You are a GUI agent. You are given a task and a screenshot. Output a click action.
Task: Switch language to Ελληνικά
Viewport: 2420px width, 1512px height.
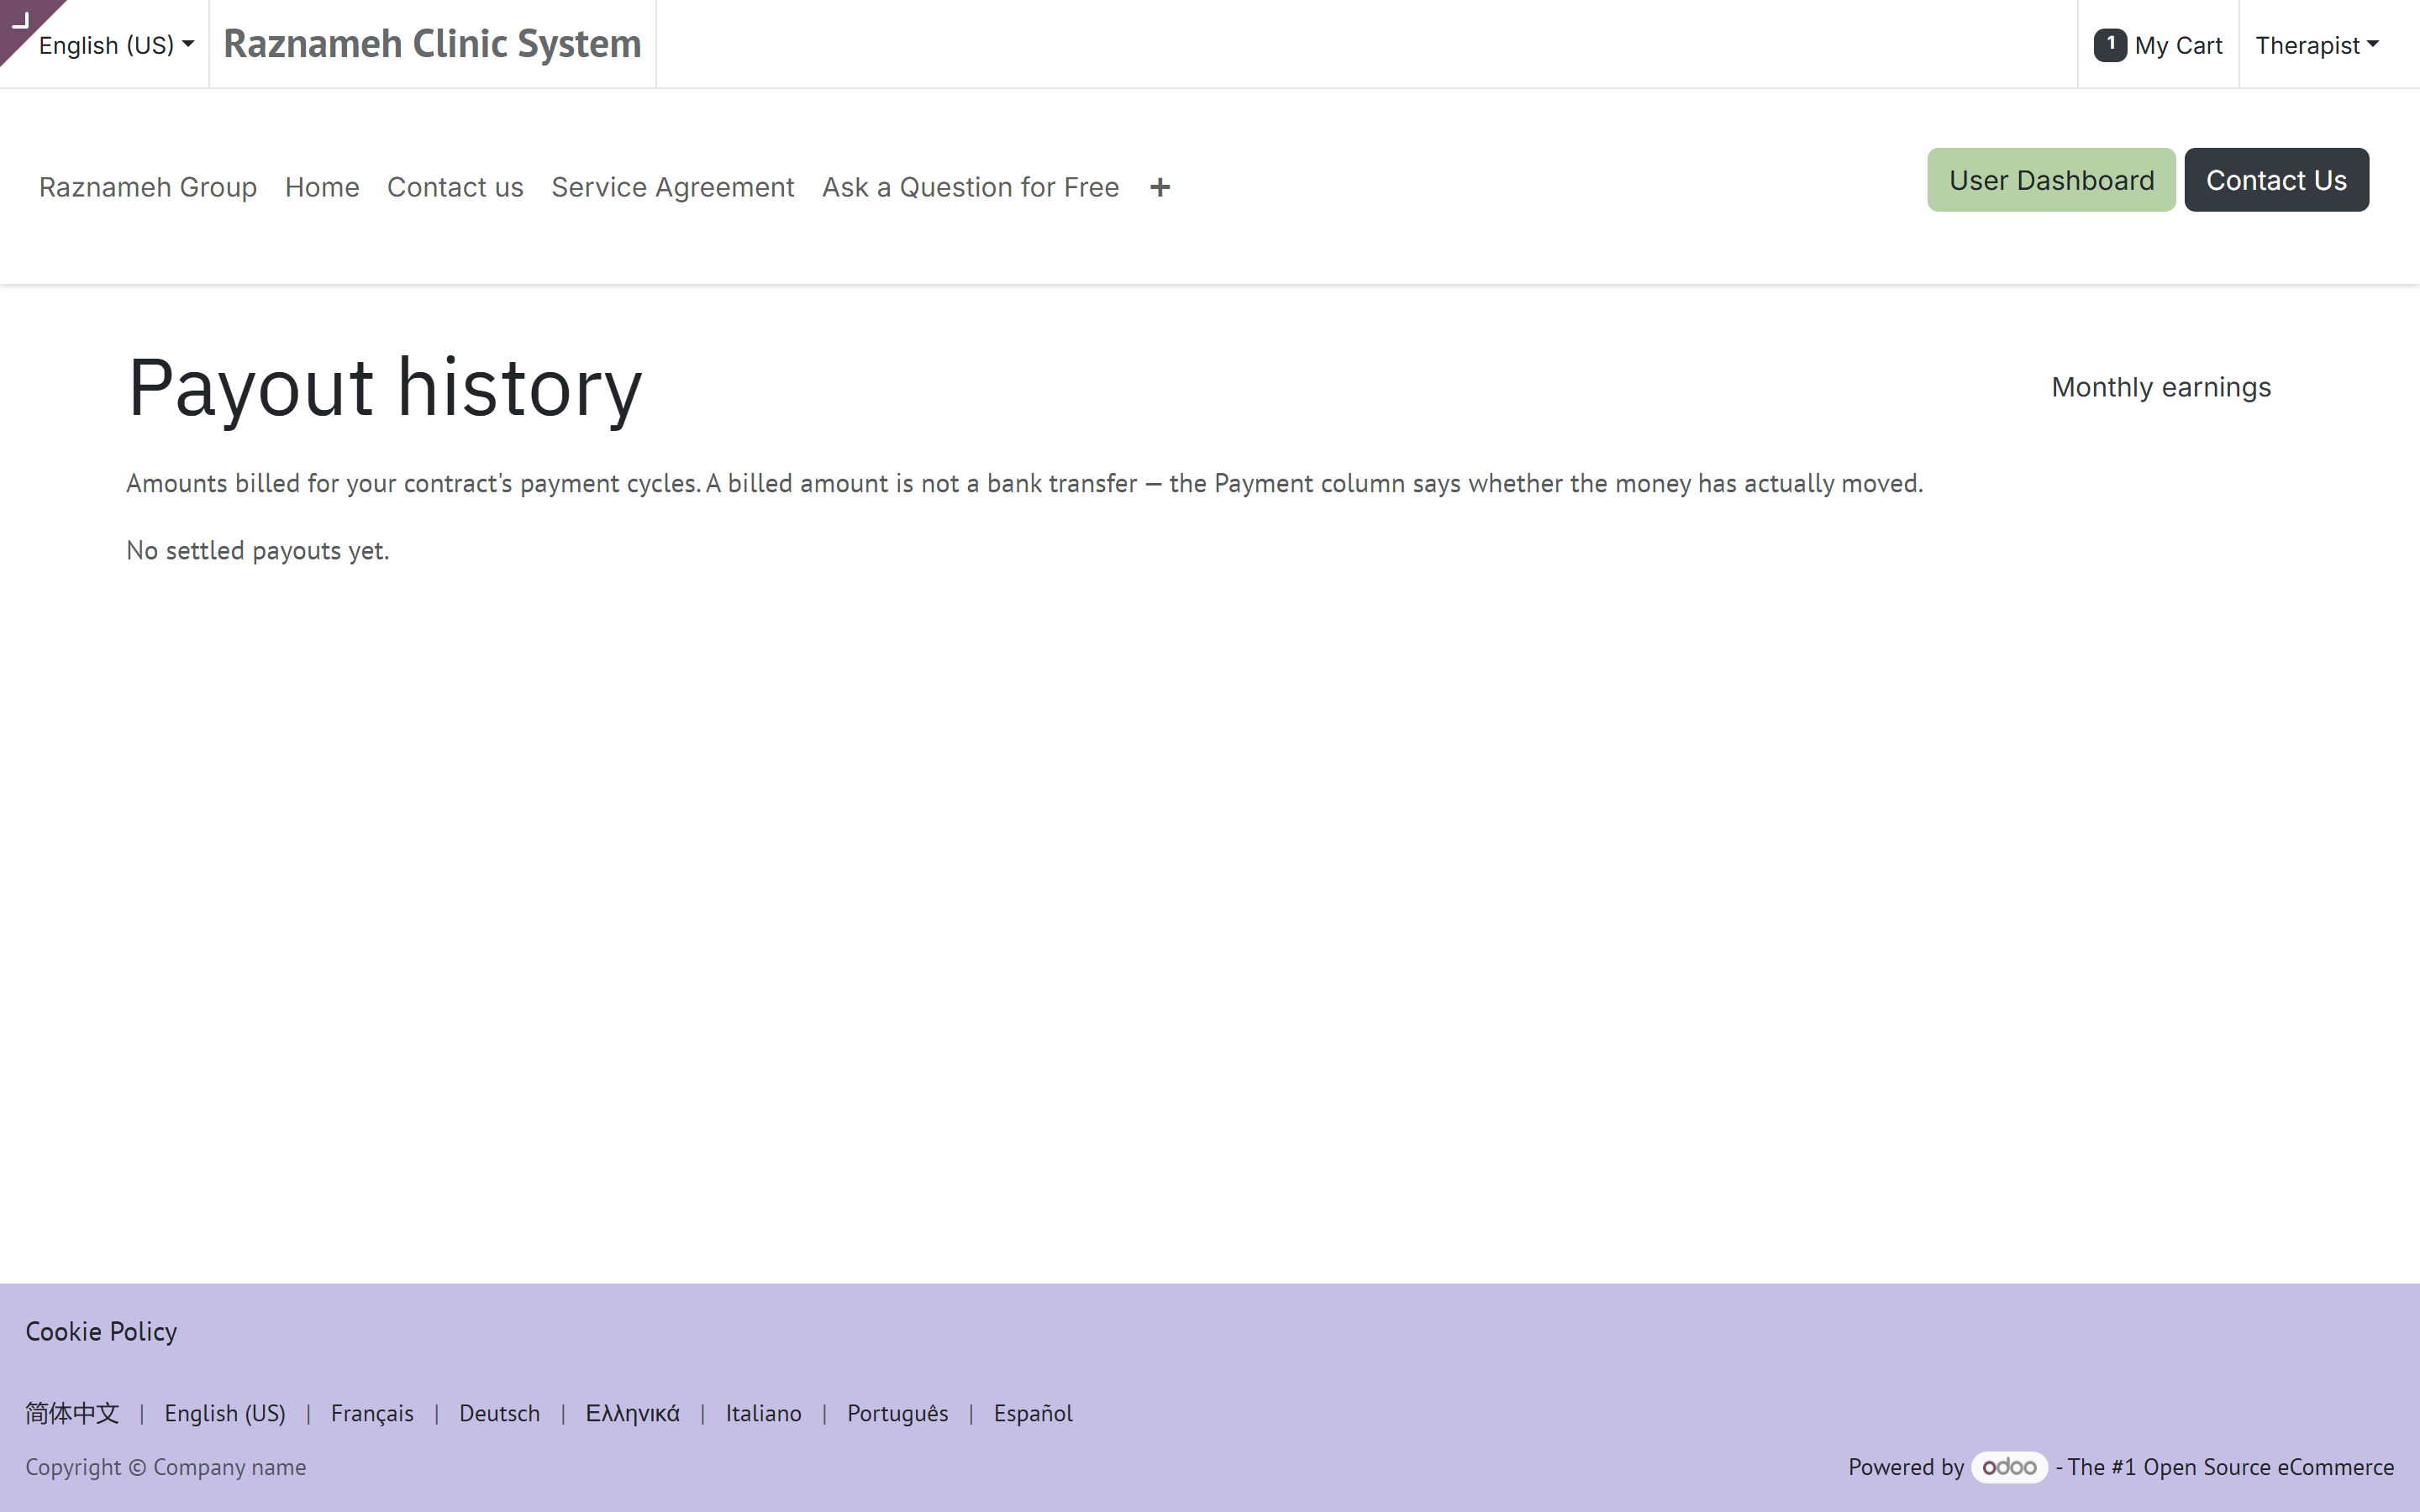click(x=632, y=1413)
